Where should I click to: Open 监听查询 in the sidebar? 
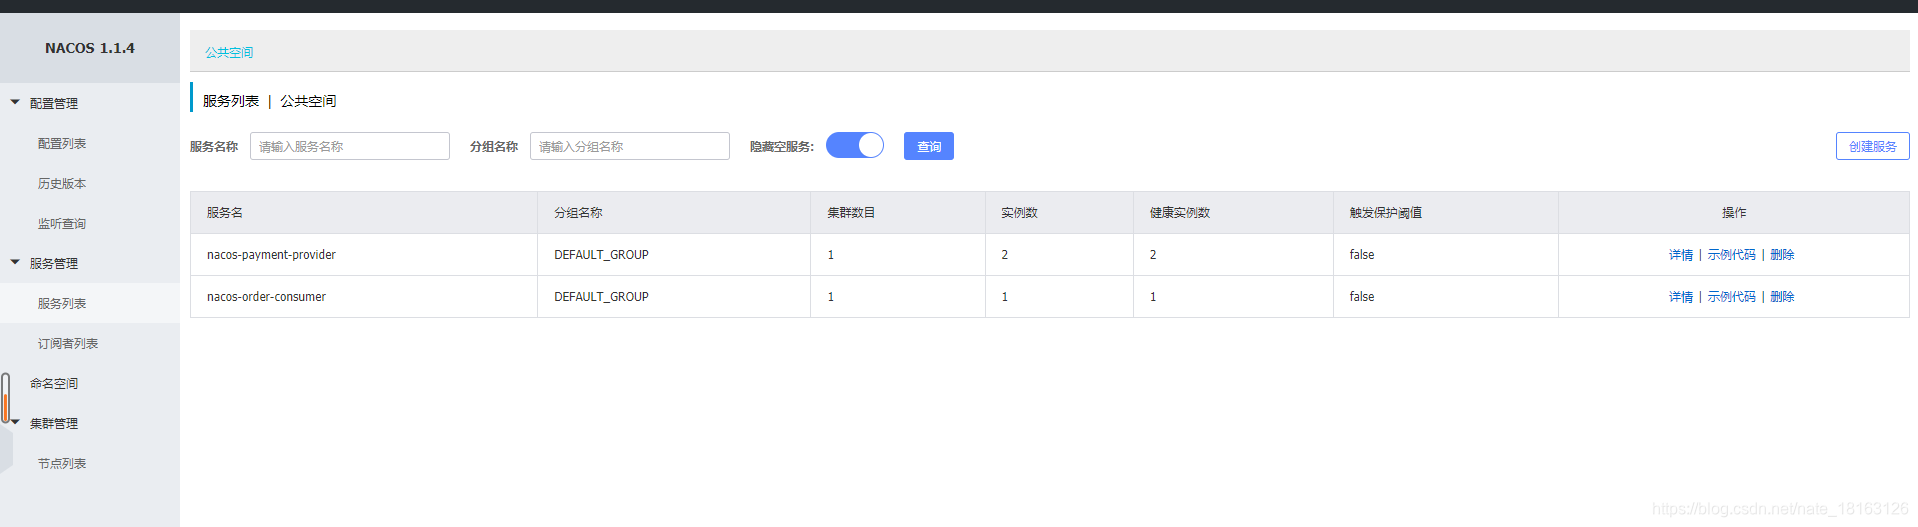tap(62, 223)
